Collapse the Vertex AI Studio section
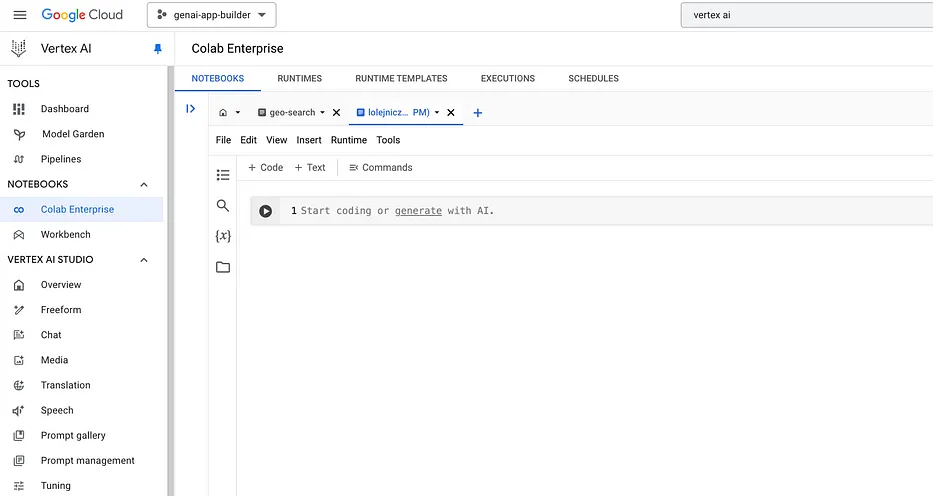The width and height of the screenshot is (933, 496). (143, 260)
